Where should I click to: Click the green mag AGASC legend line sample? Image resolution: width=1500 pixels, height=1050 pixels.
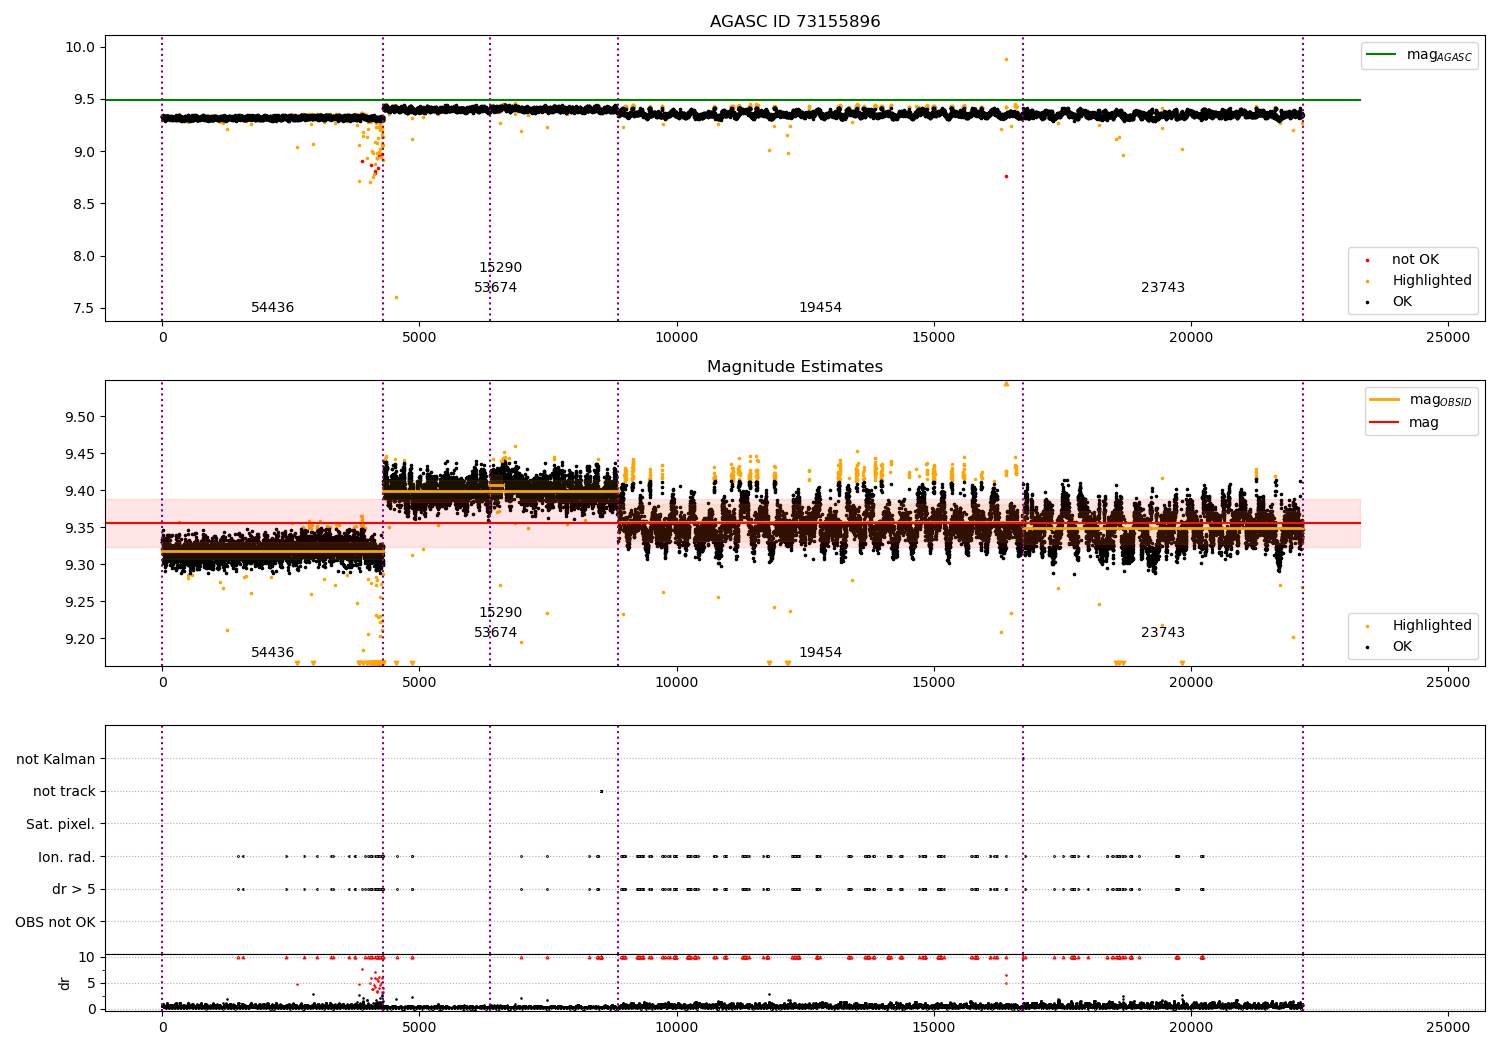[1383, 55]
